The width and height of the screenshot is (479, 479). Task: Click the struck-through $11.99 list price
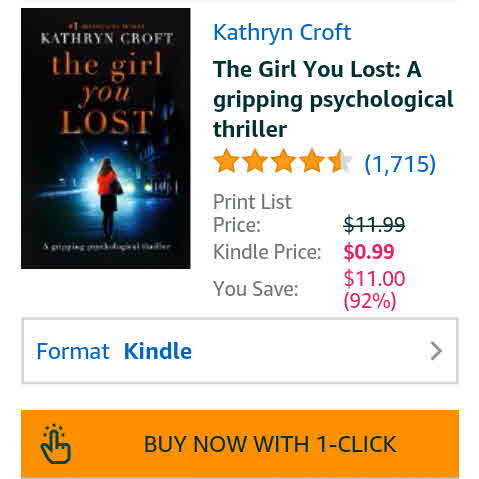374,224
